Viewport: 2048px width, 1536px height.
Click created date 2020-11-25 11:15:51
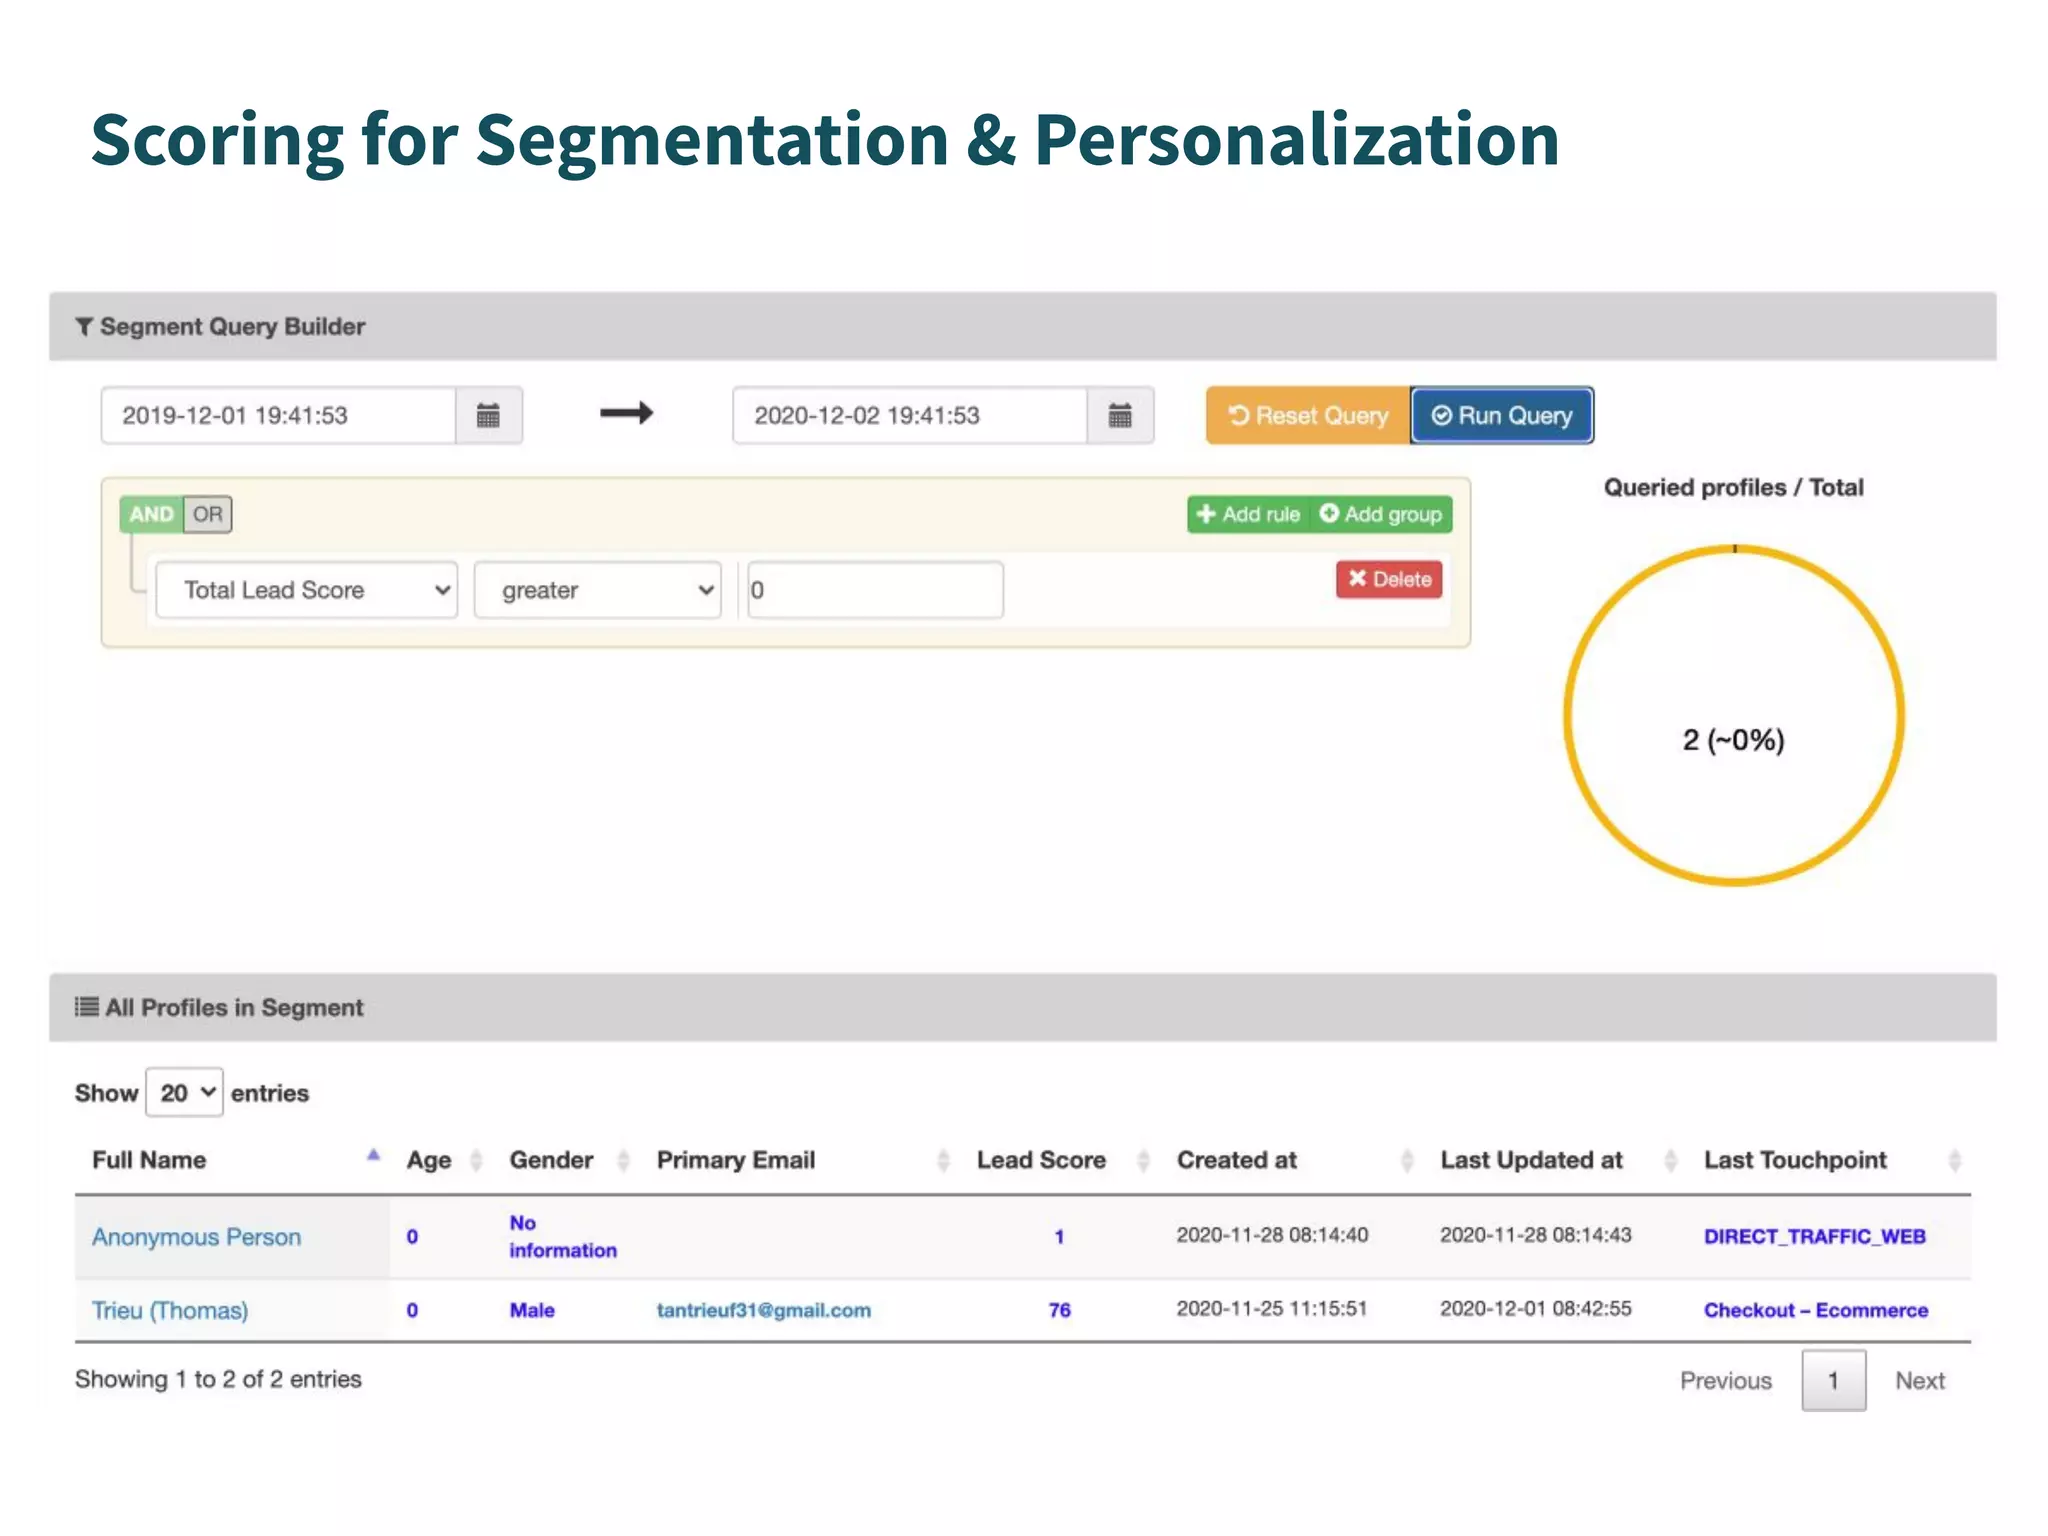tap(1271, 1309)
